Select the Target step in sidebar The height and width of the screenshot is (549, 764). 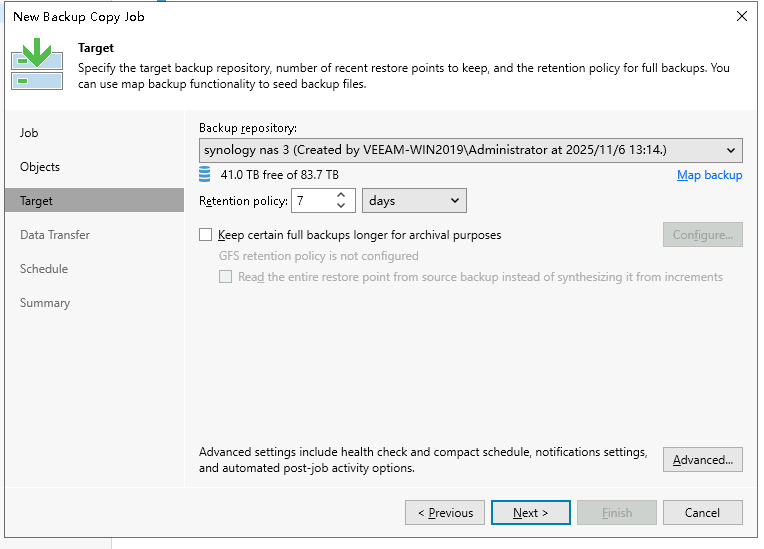(37, 201)
